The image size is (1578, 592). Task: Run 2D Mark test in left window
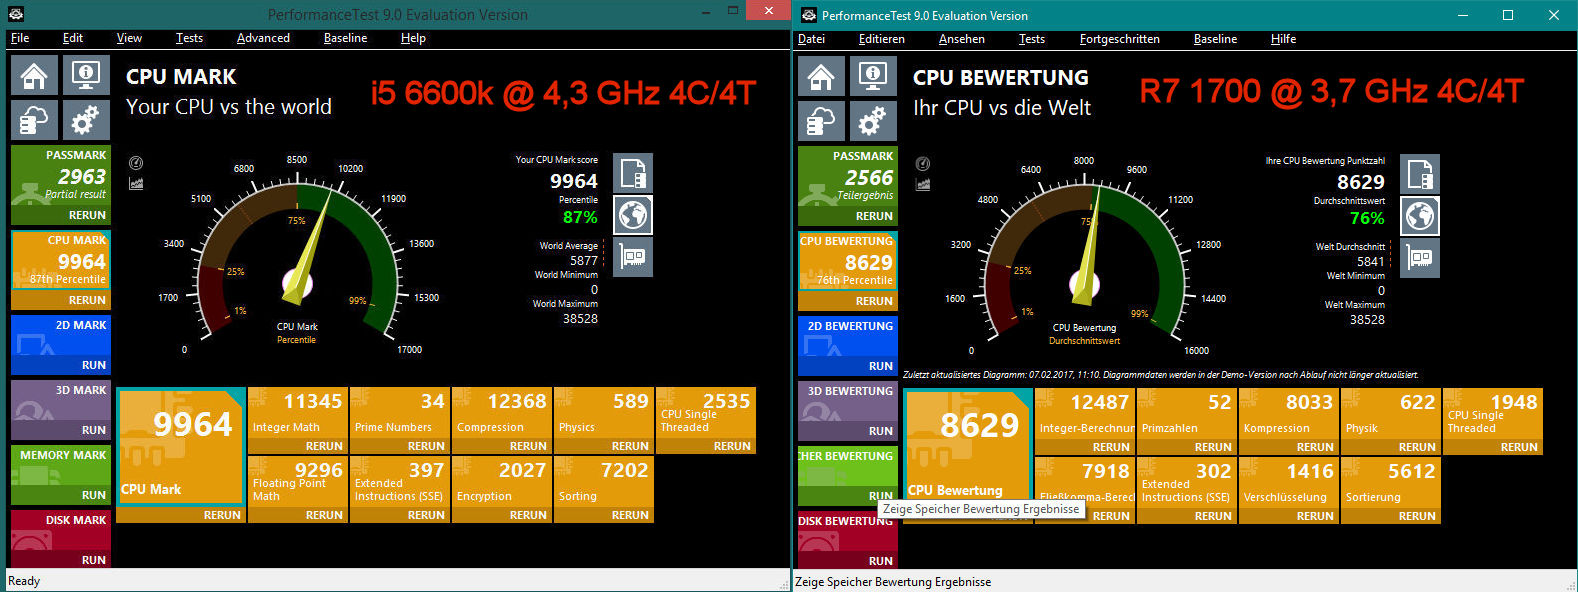[94, 365]
